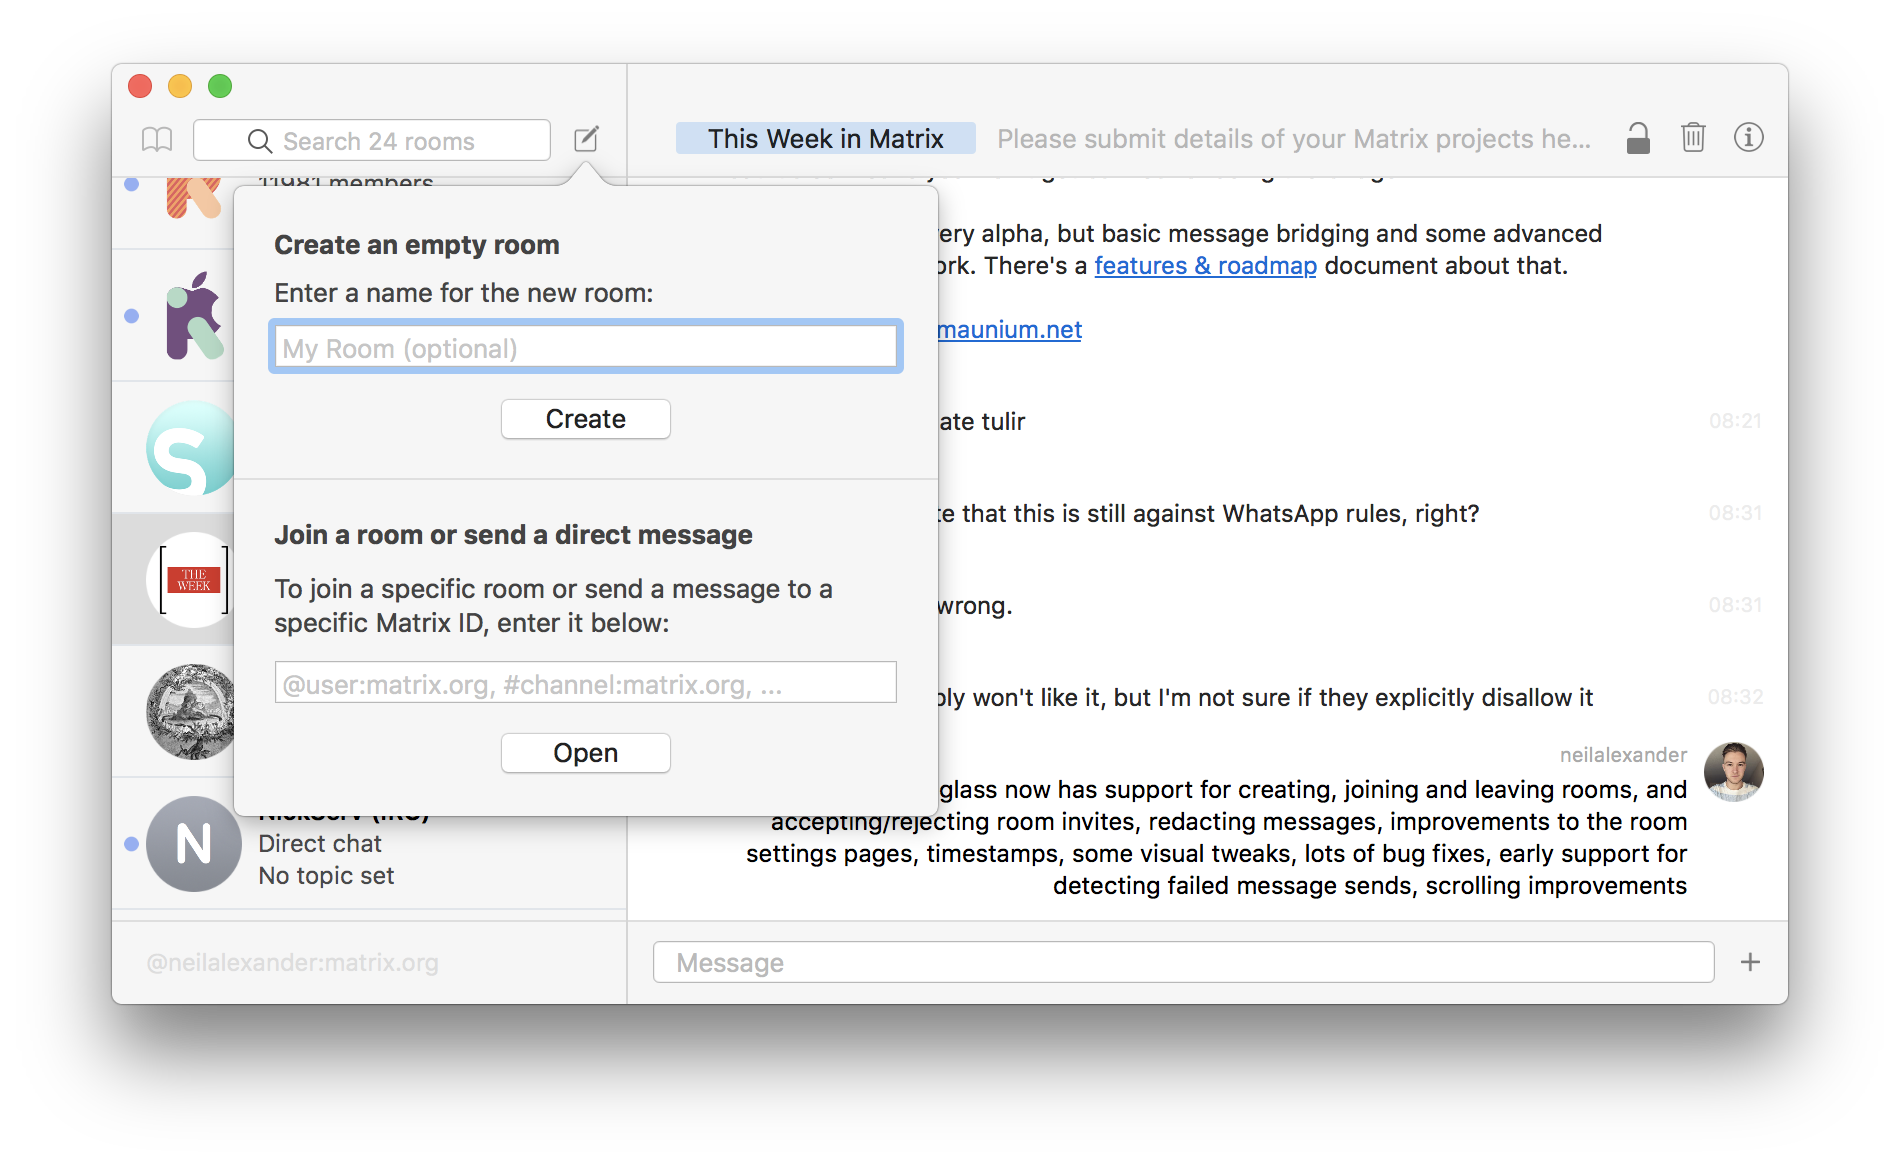This screenshot has width=1900, height=1164.
Task: Select the room with the 'S' avatar
Action: pyautogui.click(x=190, y=448)
